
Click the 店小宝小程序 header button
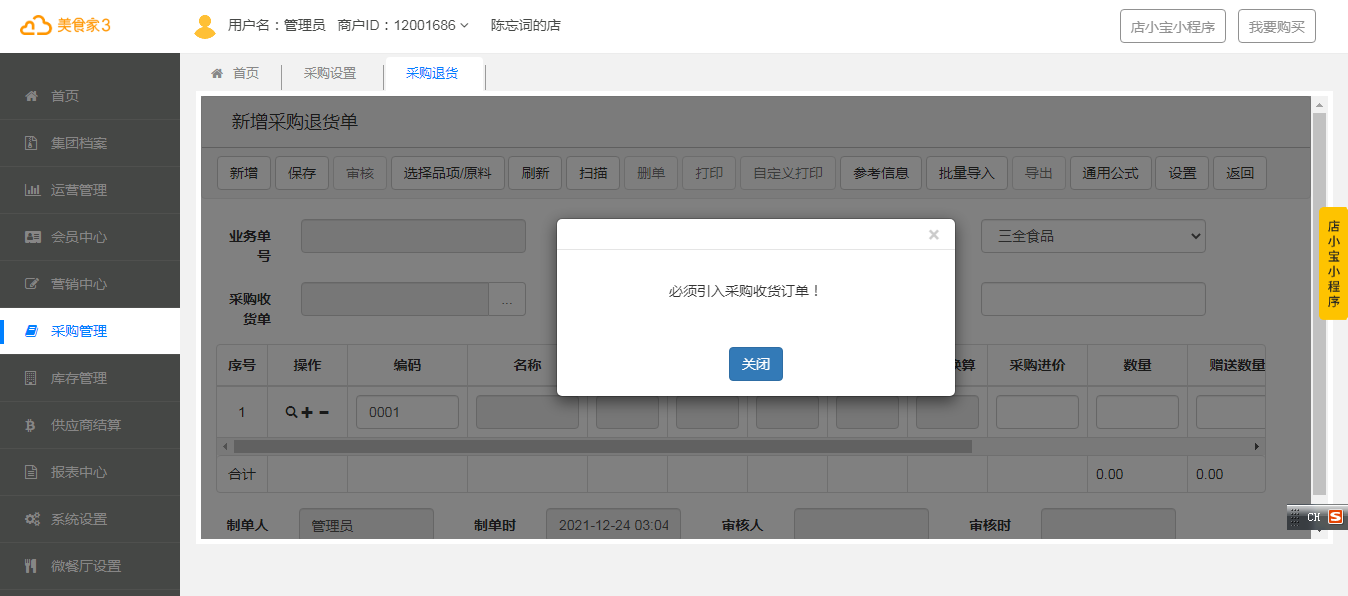point(1173,27)
